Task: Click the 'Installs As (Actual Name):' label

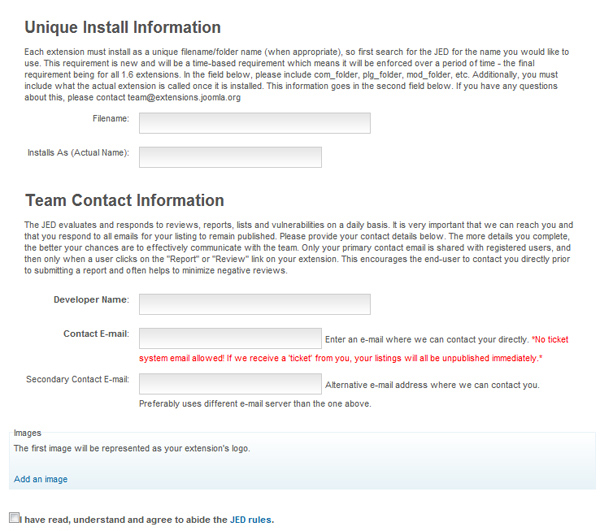Action: coord(78,153)
